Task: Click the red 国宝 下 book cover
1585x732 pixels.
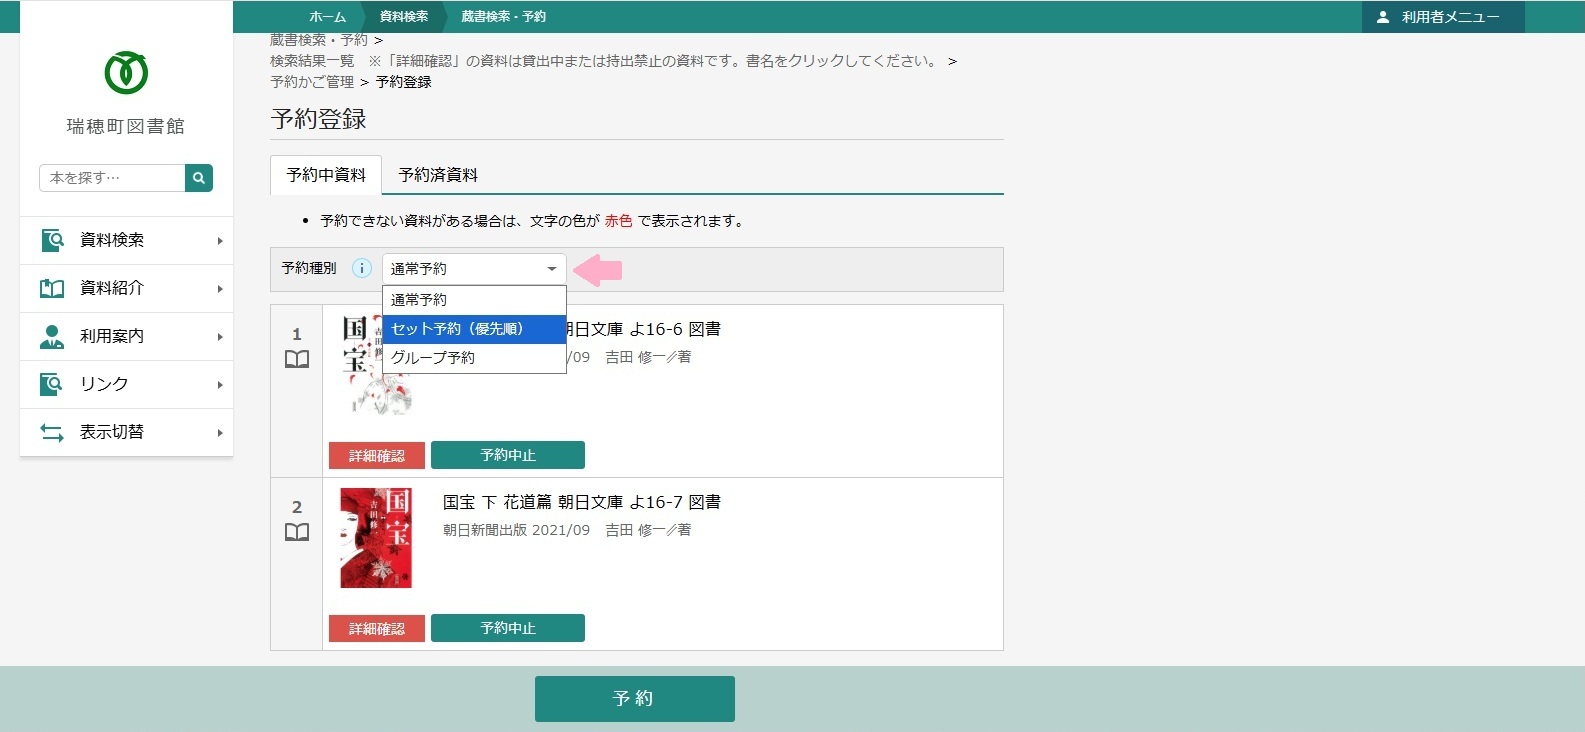Action: (376, 538)
